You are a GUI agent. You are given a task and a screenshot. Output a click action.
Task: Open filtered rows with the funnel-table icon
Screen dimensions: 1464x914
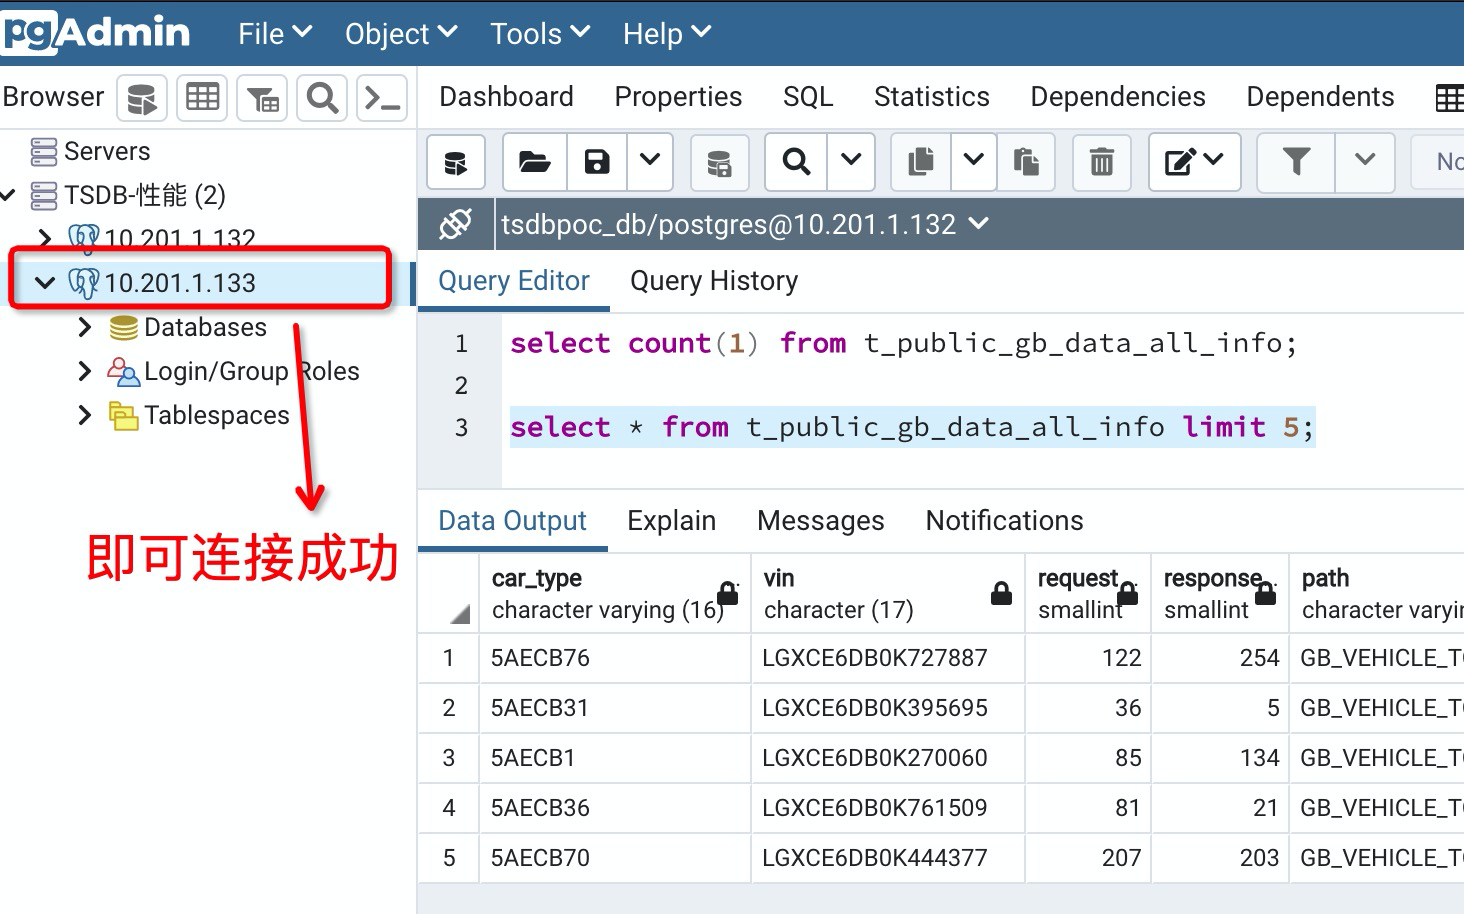[261, 97]
